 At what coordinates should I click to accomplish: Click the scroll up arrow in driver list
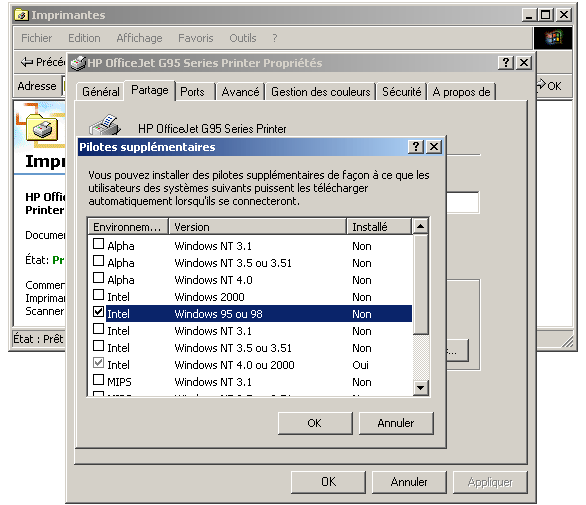click(420, 227)
